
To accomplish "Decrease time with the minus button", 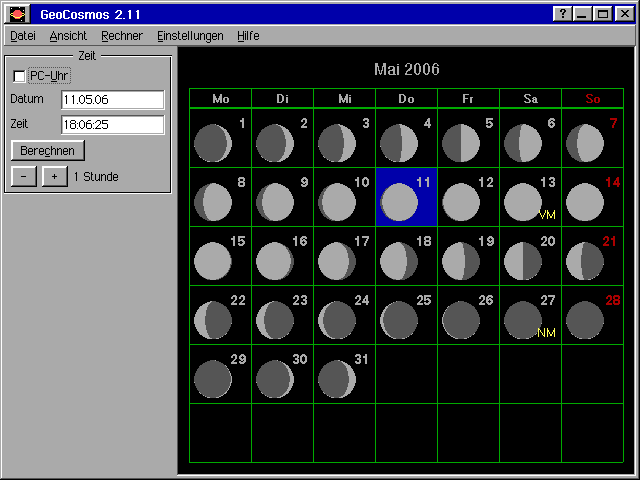I will [23, 176].
